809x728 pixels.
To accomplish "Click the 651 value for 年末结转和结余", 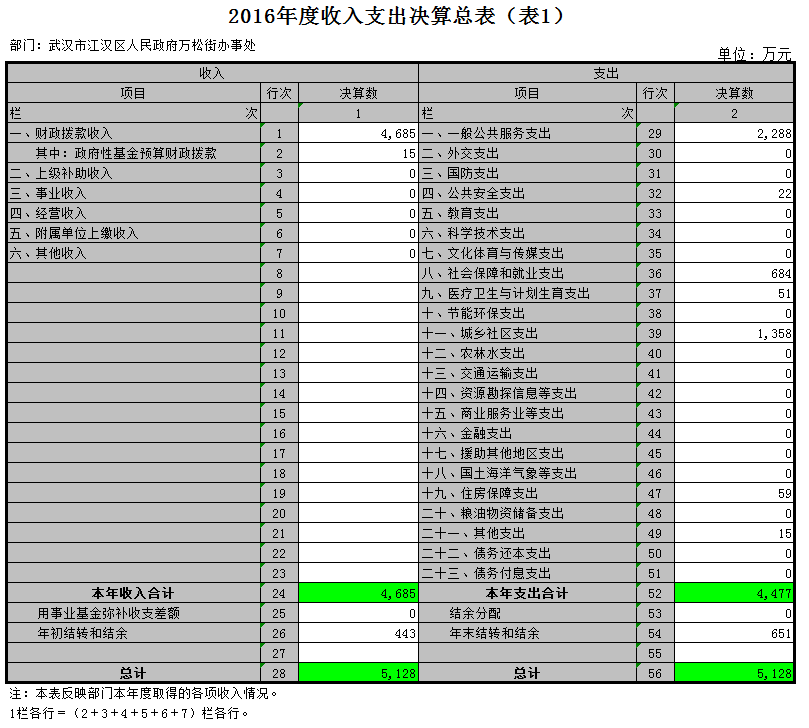I will click(x=734, y=633).
